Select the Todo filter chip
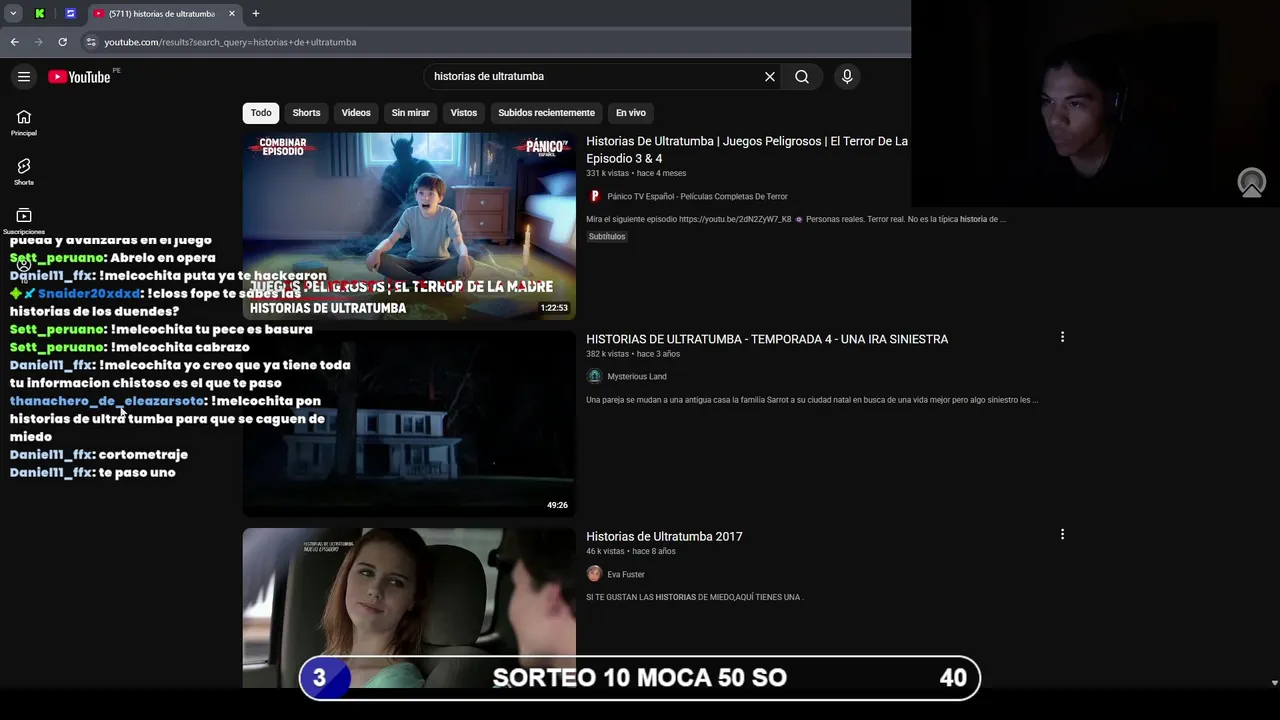The height and width of the screenshot is (720, 1280). click(261, 113)
